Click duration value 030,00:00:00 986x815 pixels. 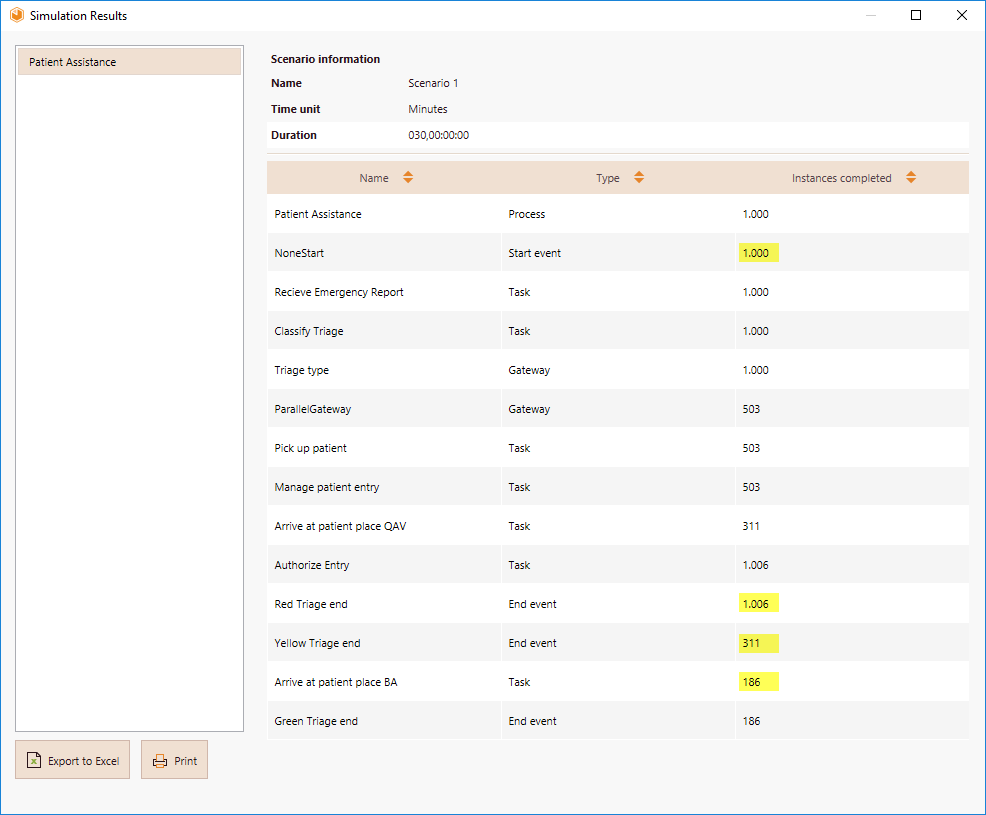point(438,135)
